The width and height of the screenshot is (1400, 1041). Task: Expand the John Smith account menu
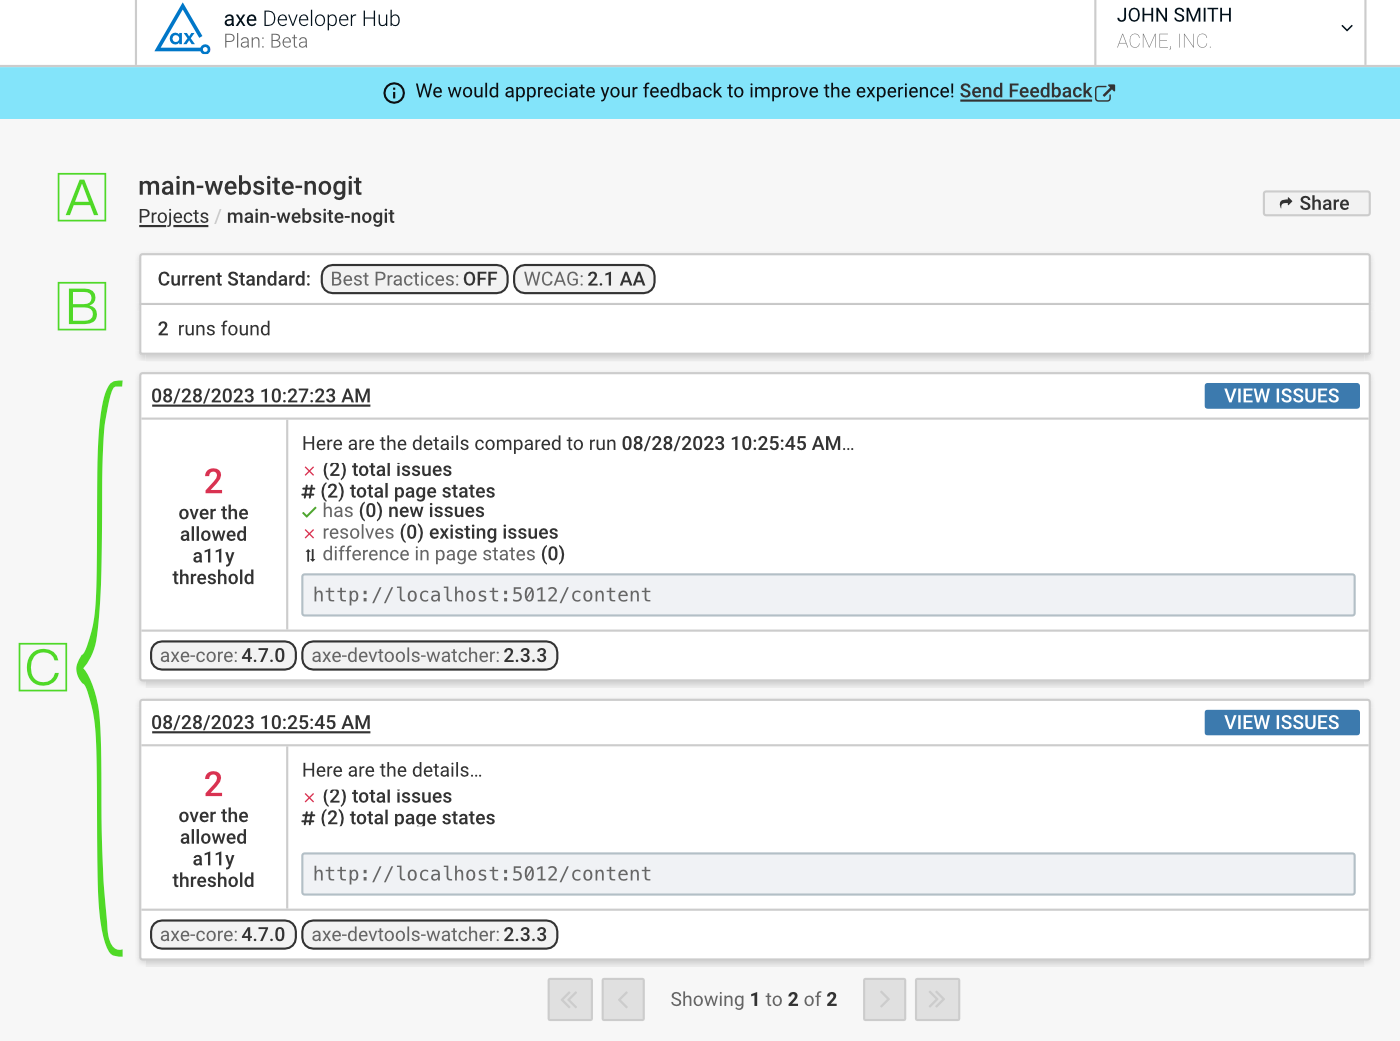tap(1346, 28)
